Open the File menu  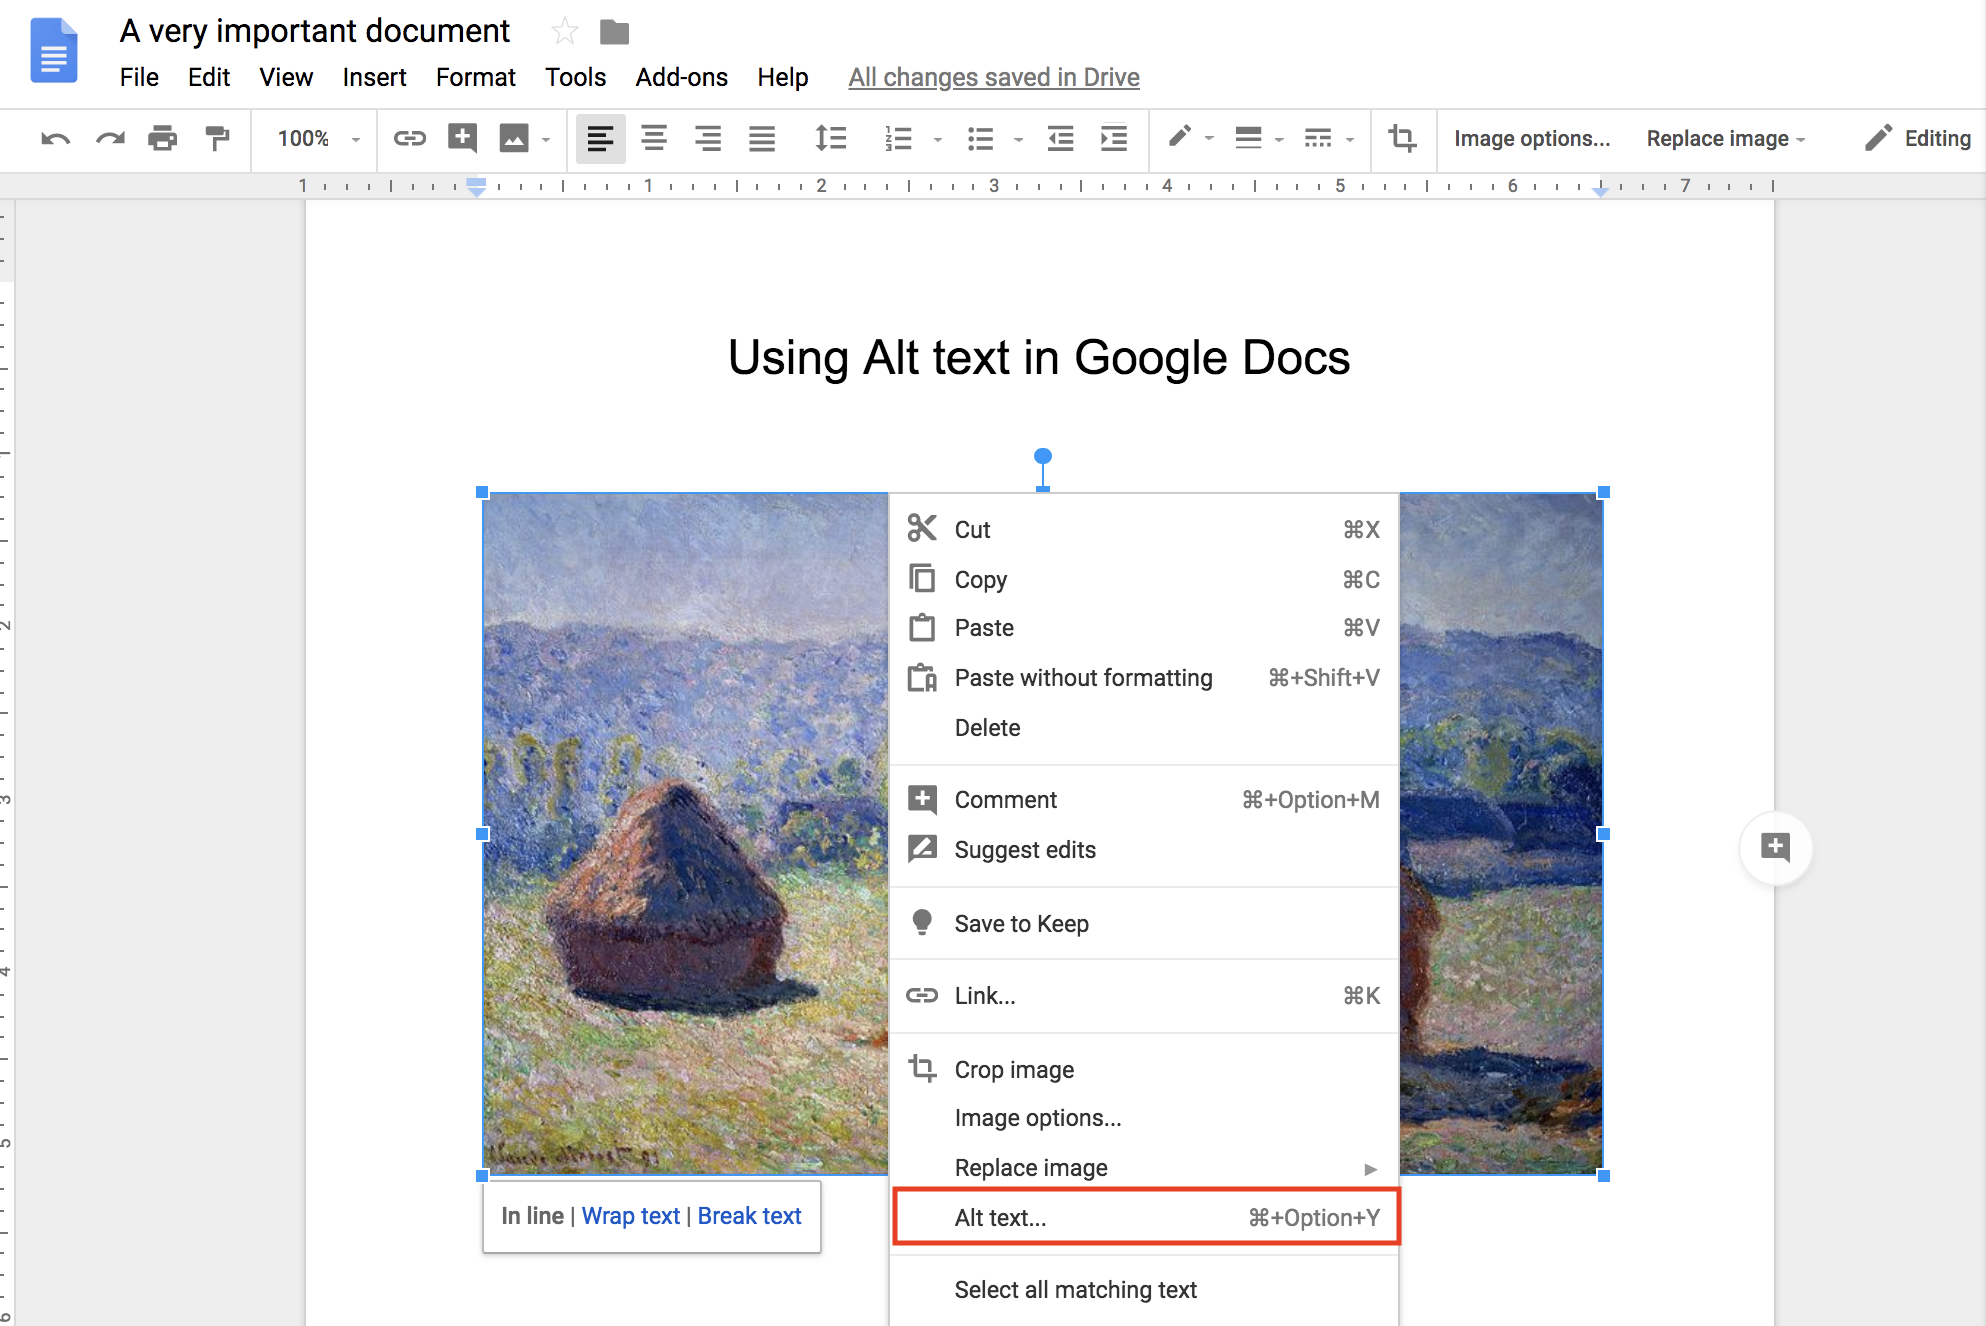click(x=139, y=77)
